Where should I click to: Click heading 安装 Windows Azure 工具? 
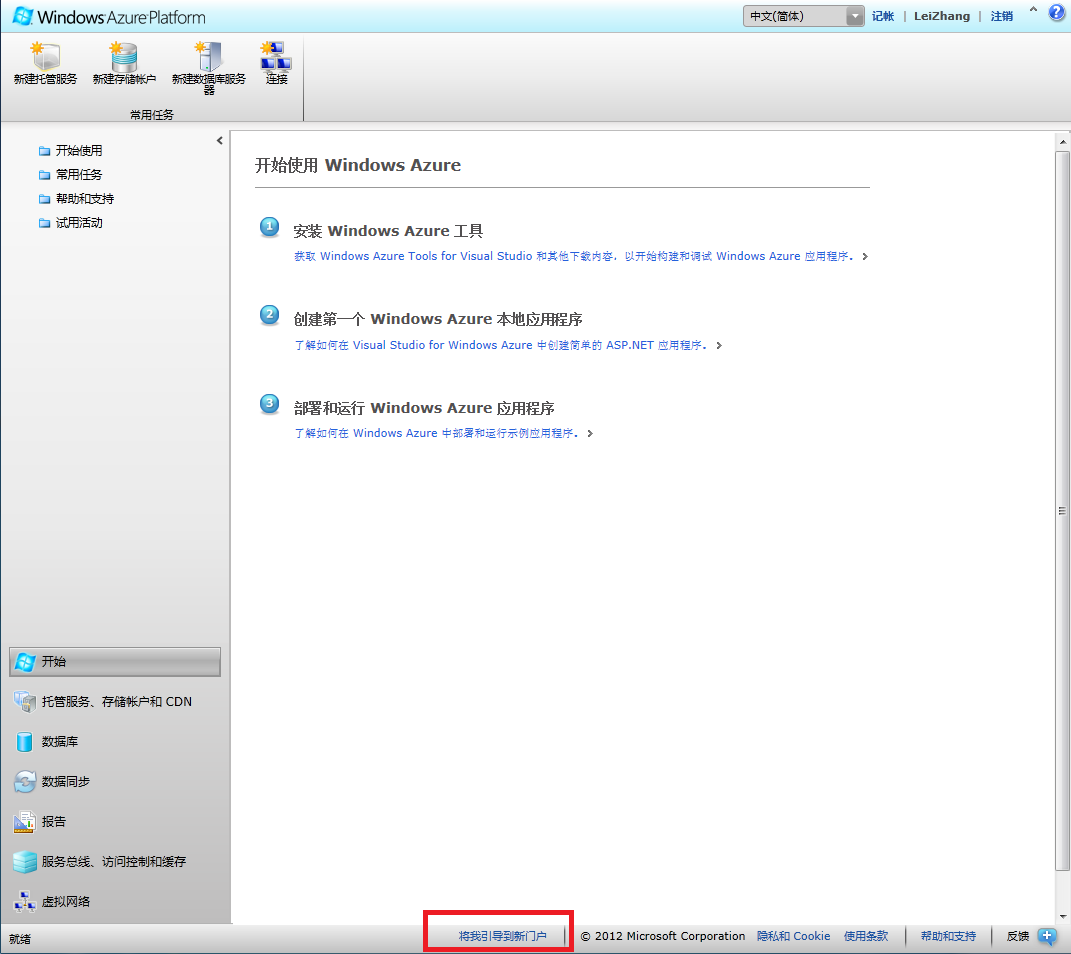[x=388, y=231]
